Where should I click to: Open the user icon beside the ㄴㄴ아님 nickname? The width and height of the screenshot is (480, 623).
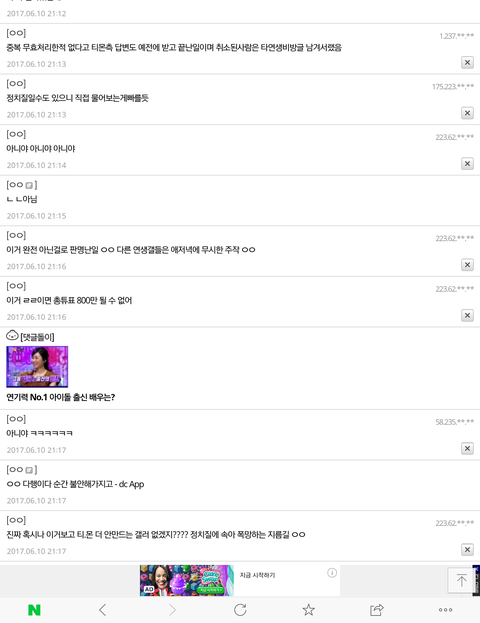tap(29, 185)
